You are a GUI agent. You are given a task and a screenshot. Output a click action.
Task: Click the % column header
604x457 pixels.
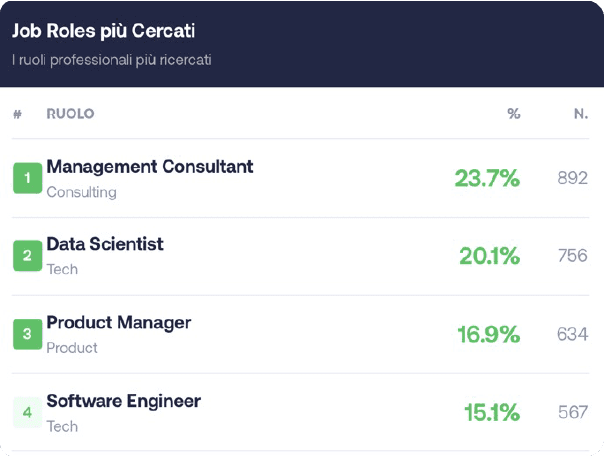tap(513, 114)
